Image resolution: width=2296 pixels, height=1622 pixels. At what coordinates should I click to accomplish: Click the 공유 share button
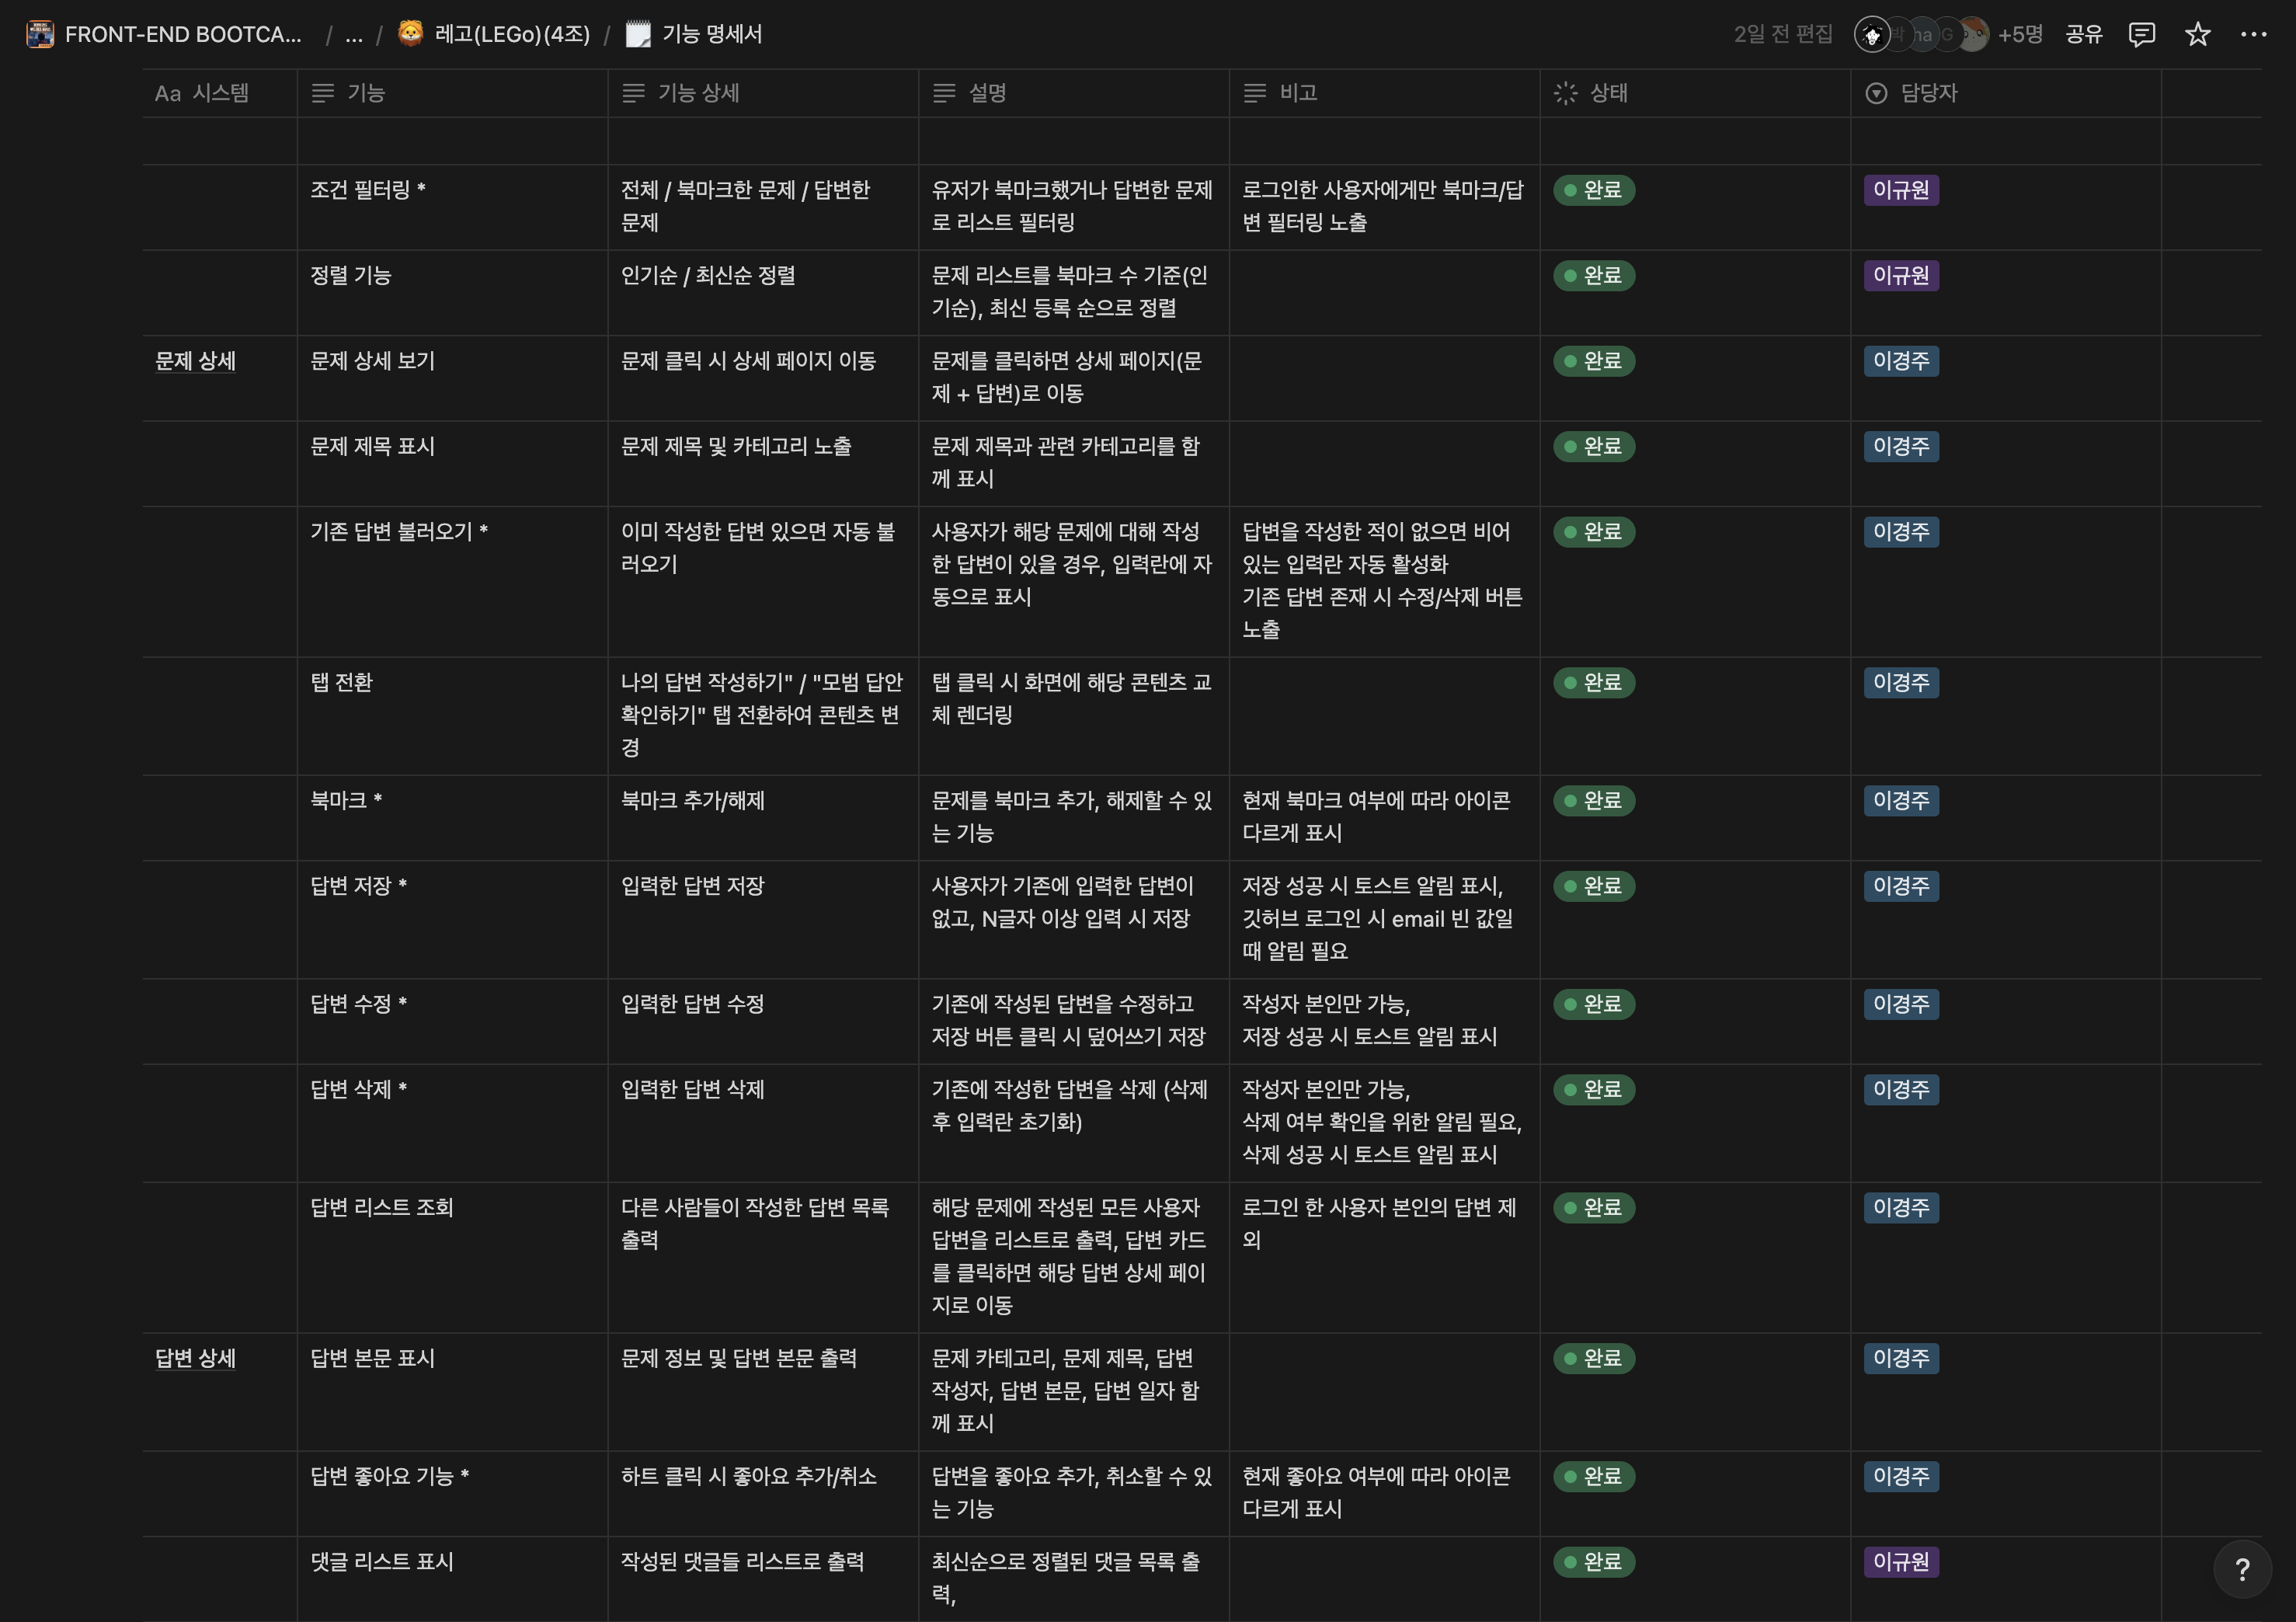pos(2084,35)
